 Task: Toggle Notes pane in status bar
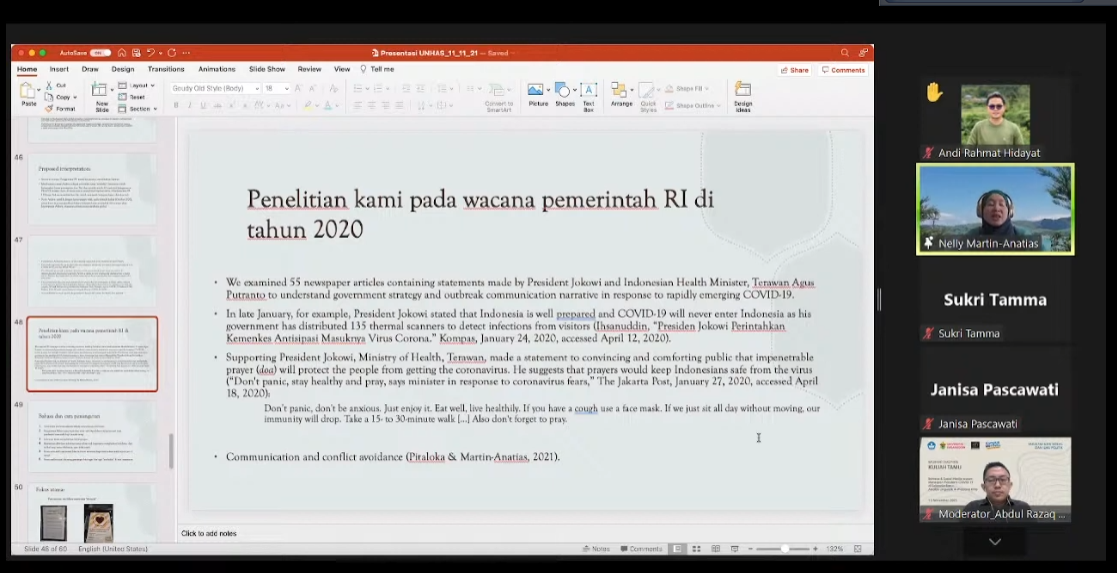tap(596, 549)
